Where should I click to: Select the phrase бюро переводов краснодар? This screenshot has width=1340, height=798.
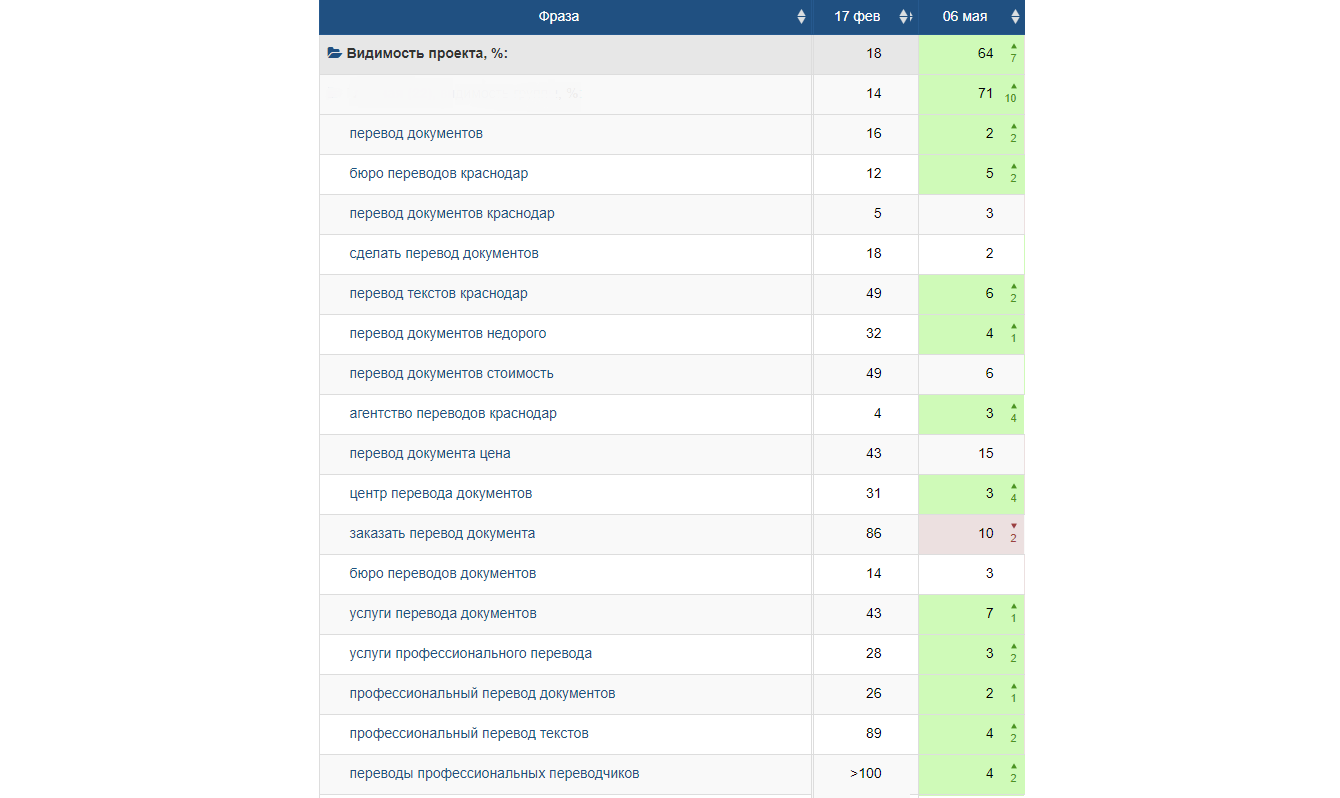(x=439, y=174)
